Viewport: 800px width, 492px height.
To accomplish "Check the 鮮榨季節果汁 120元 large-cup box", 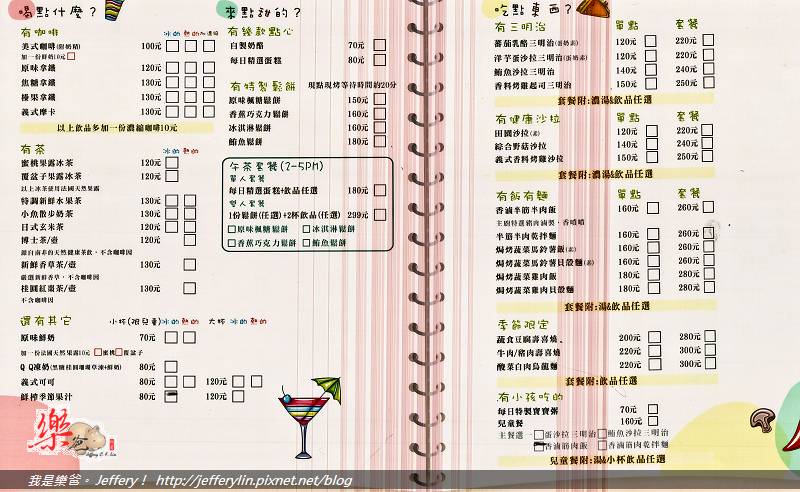I will (x=238, y=396).
